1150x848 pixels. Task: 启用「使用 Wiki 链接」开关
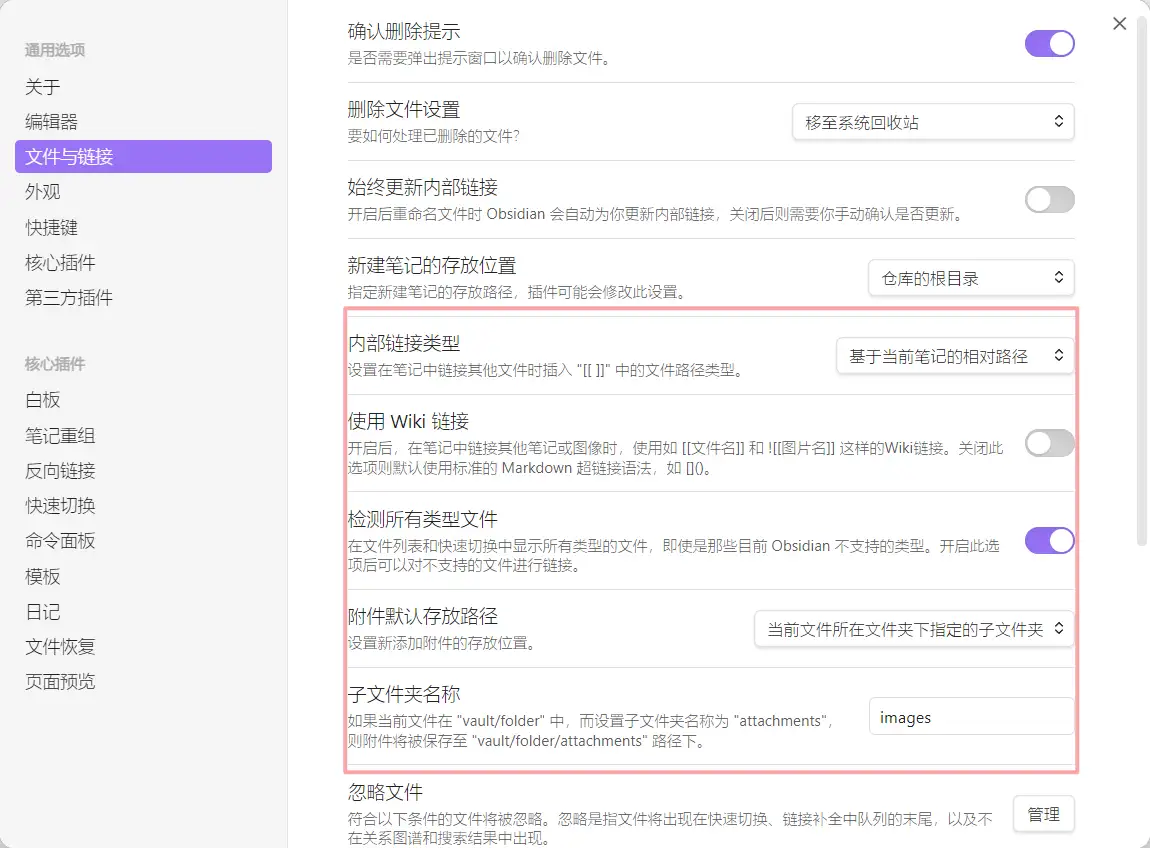pos(1048,443)
